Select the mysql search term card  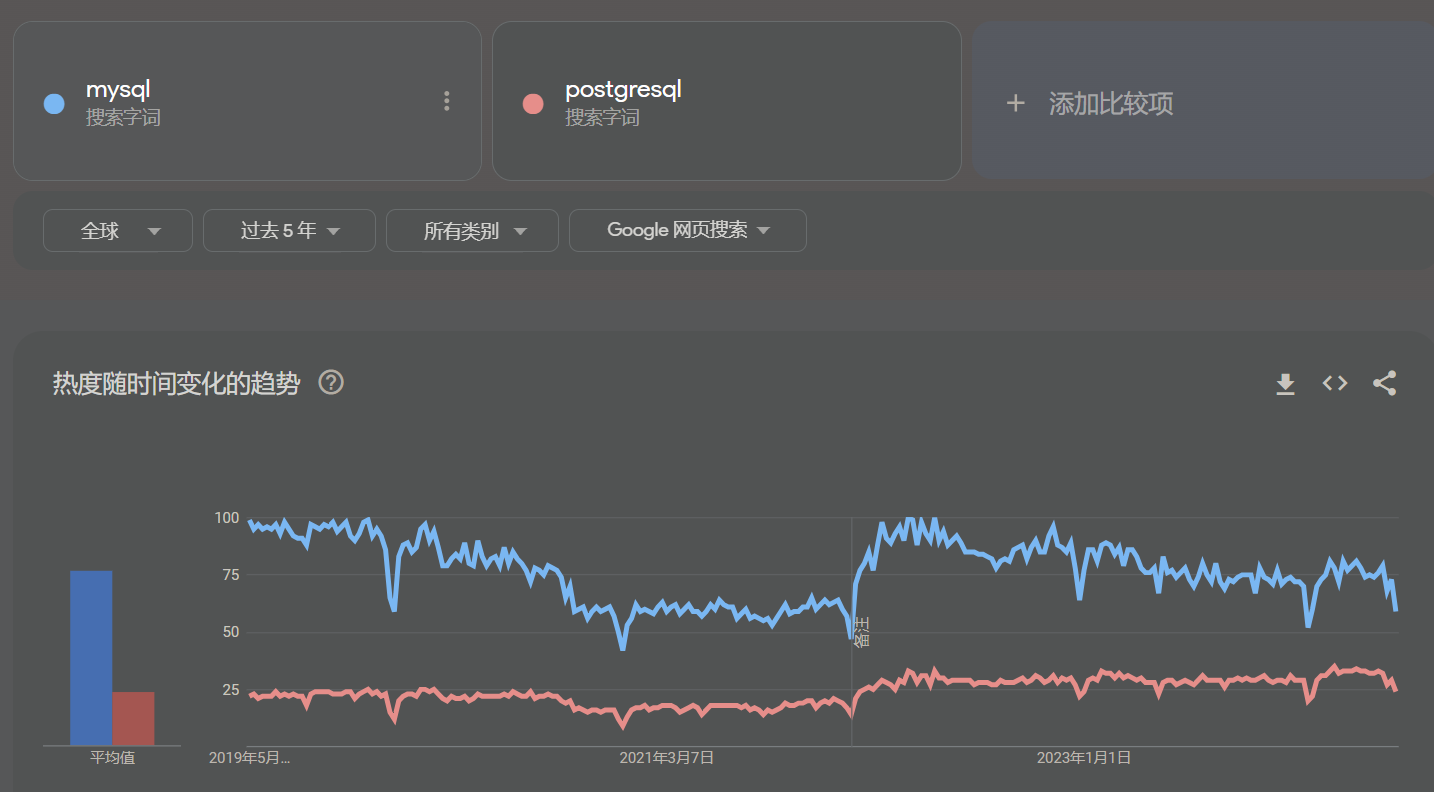click(x=248, y=100)
